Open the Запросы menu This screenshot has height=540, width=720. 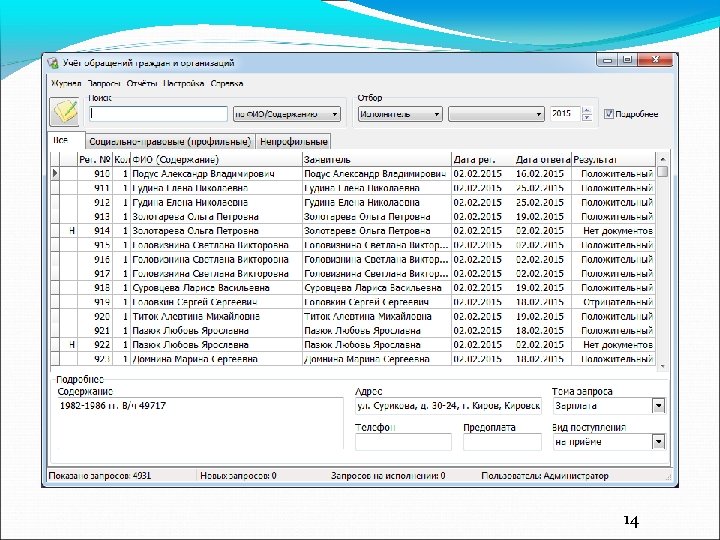pyautogui.click(x=104, y=84)
